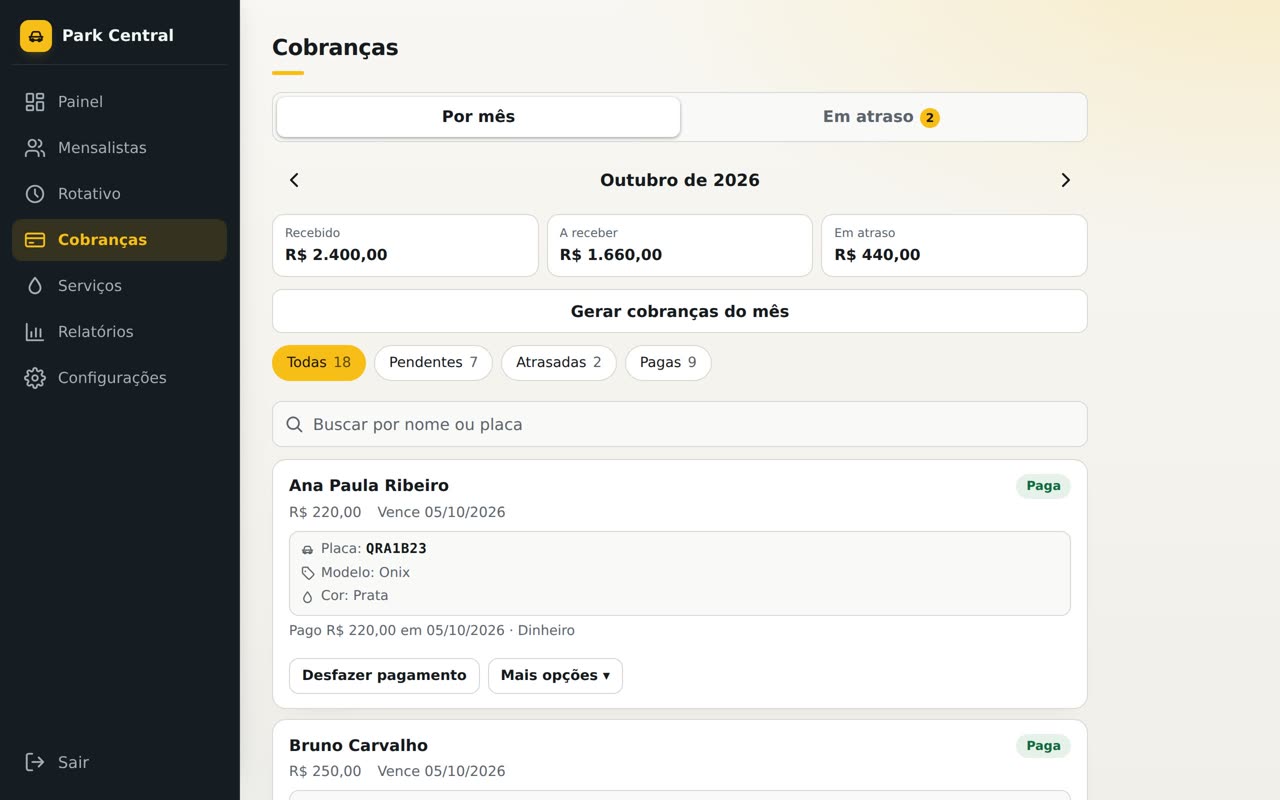Click the badge 2 on Em atraso tab
1280x800 pixels.
click(930, 118)
